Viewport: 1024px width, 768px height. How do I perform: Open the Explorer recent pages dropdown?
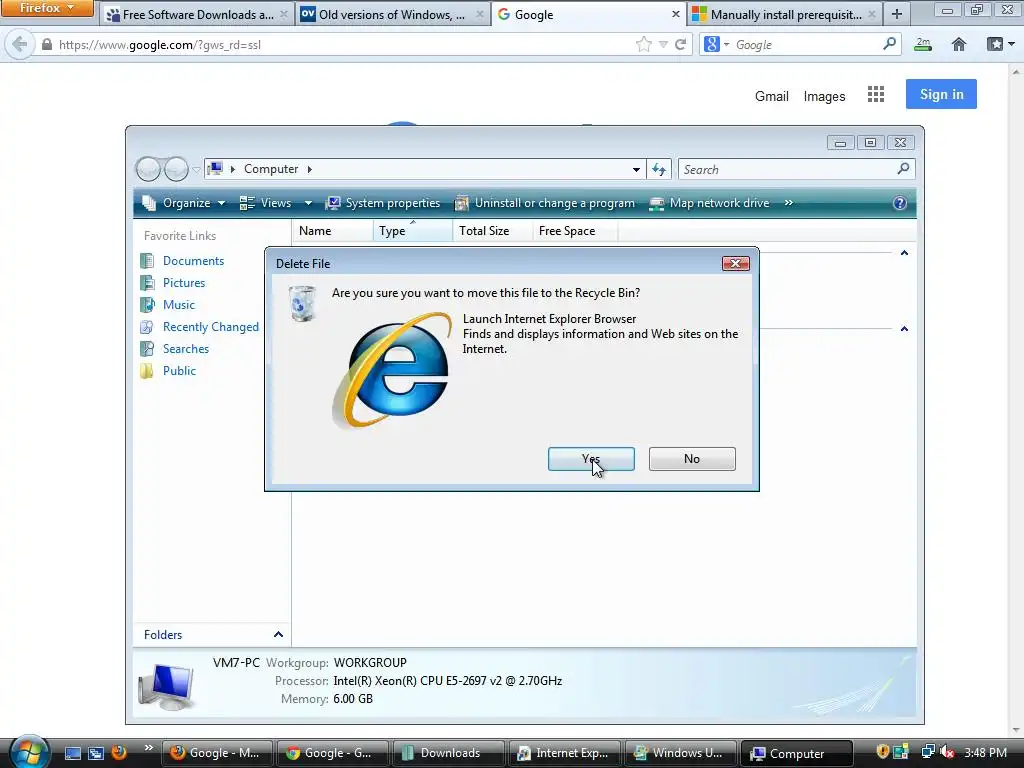[x=196, y=170]
